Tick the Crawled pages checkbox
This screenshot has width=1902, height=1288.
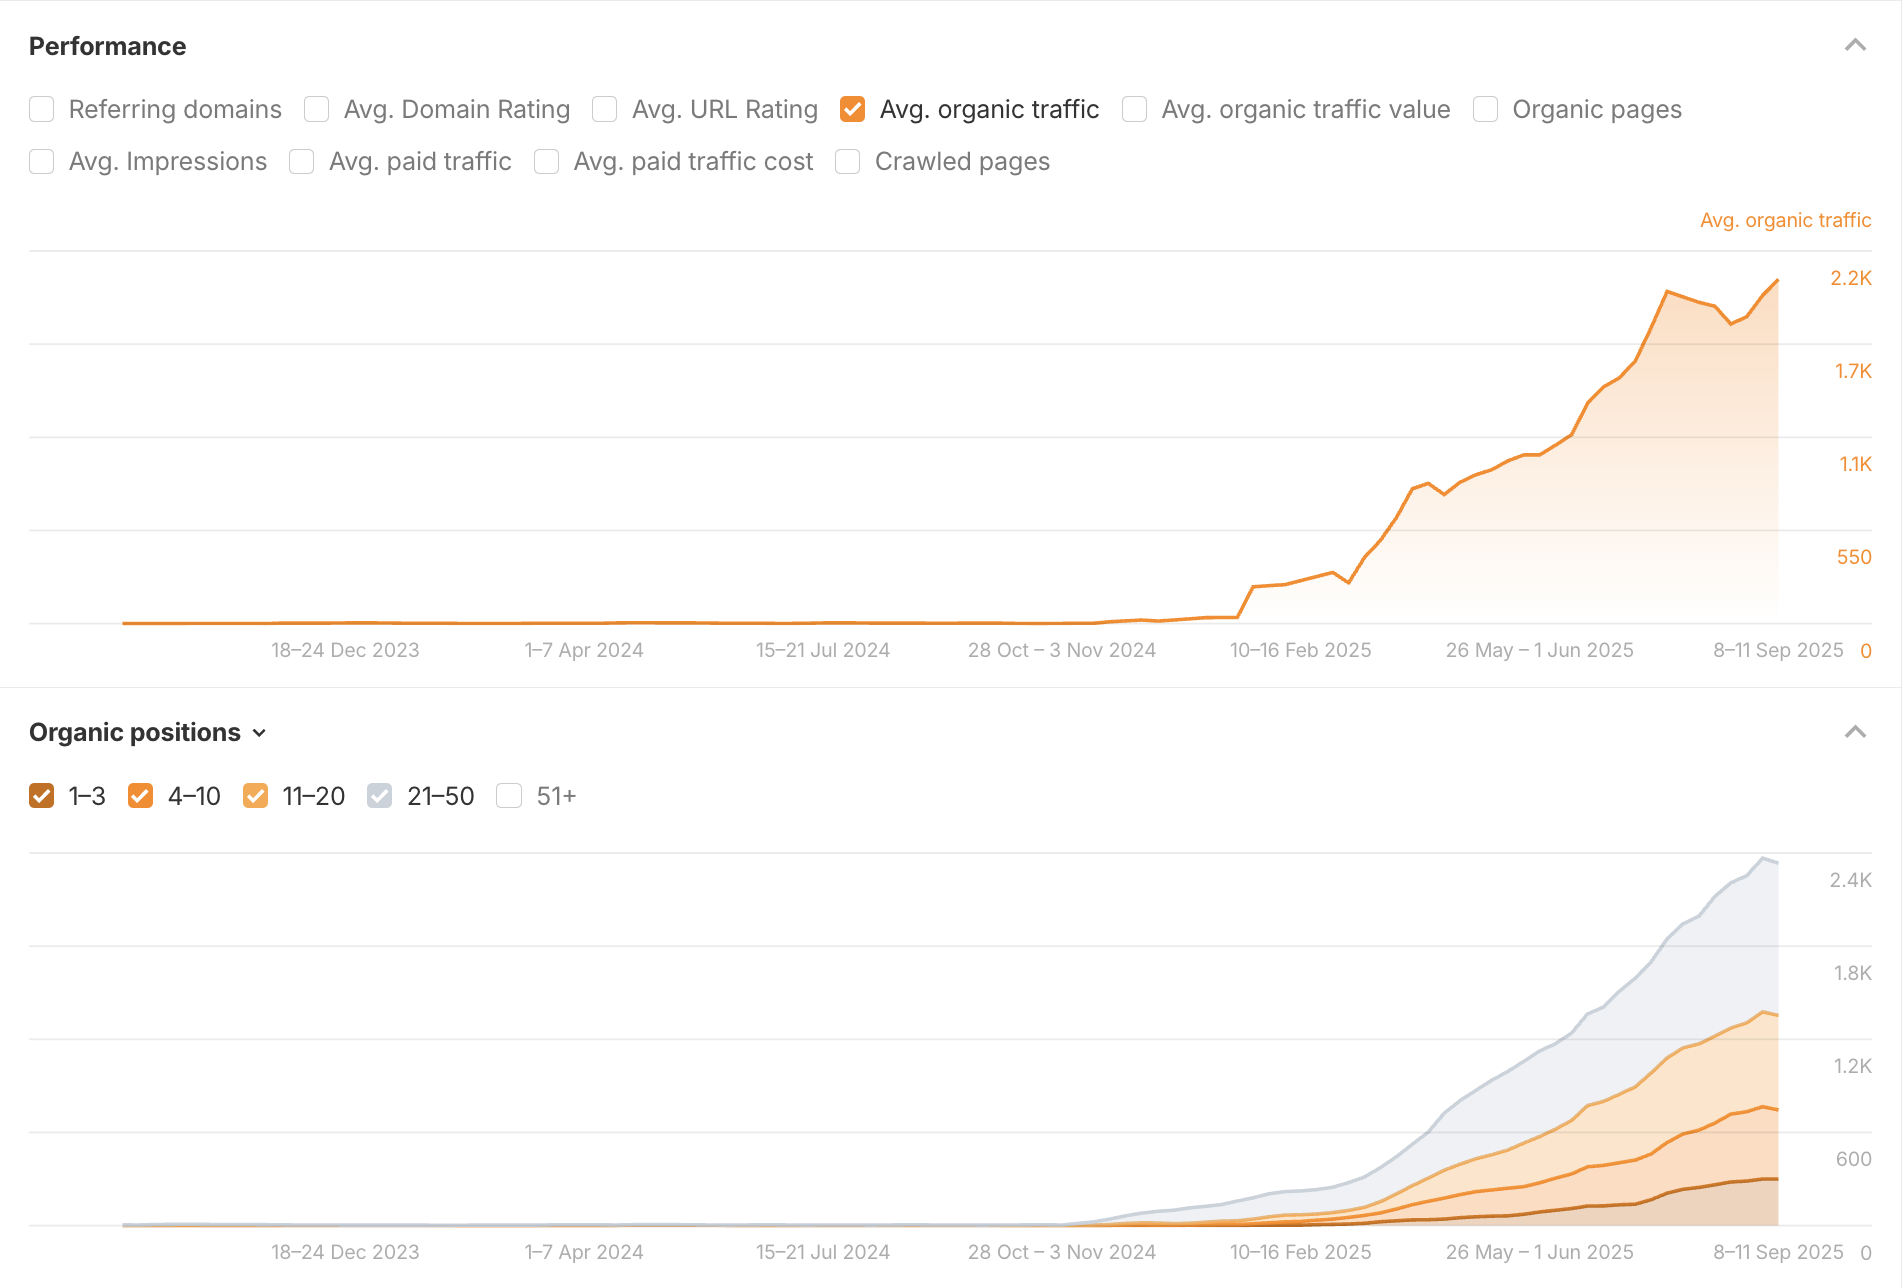(848, 161)
